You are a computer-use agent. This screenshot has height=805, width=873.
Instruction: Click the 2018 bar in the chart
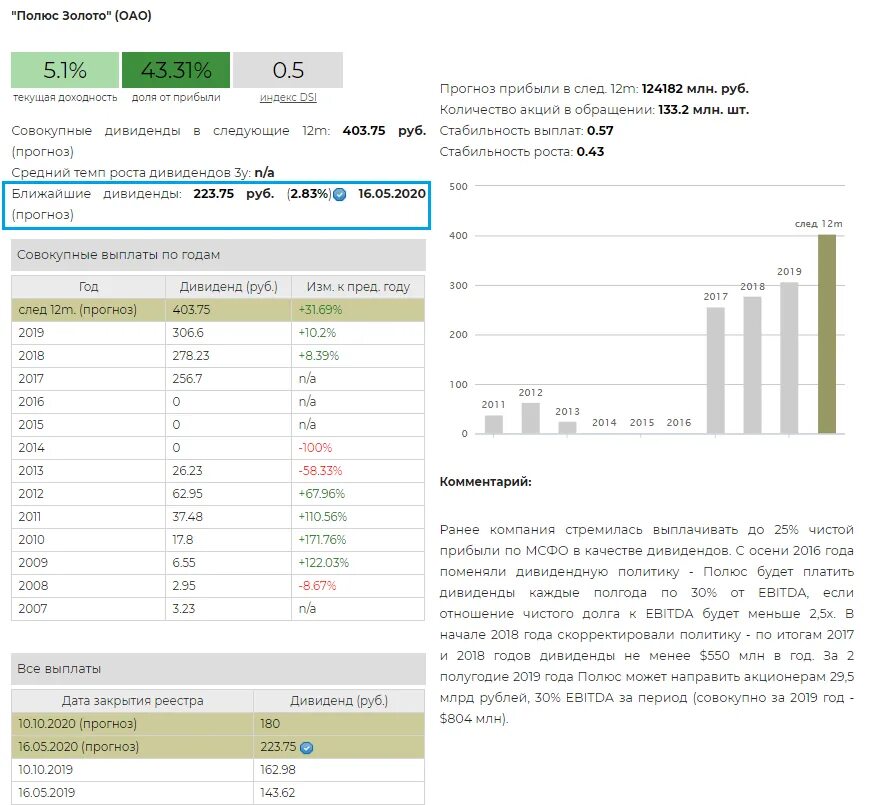(x=752, y=365)
